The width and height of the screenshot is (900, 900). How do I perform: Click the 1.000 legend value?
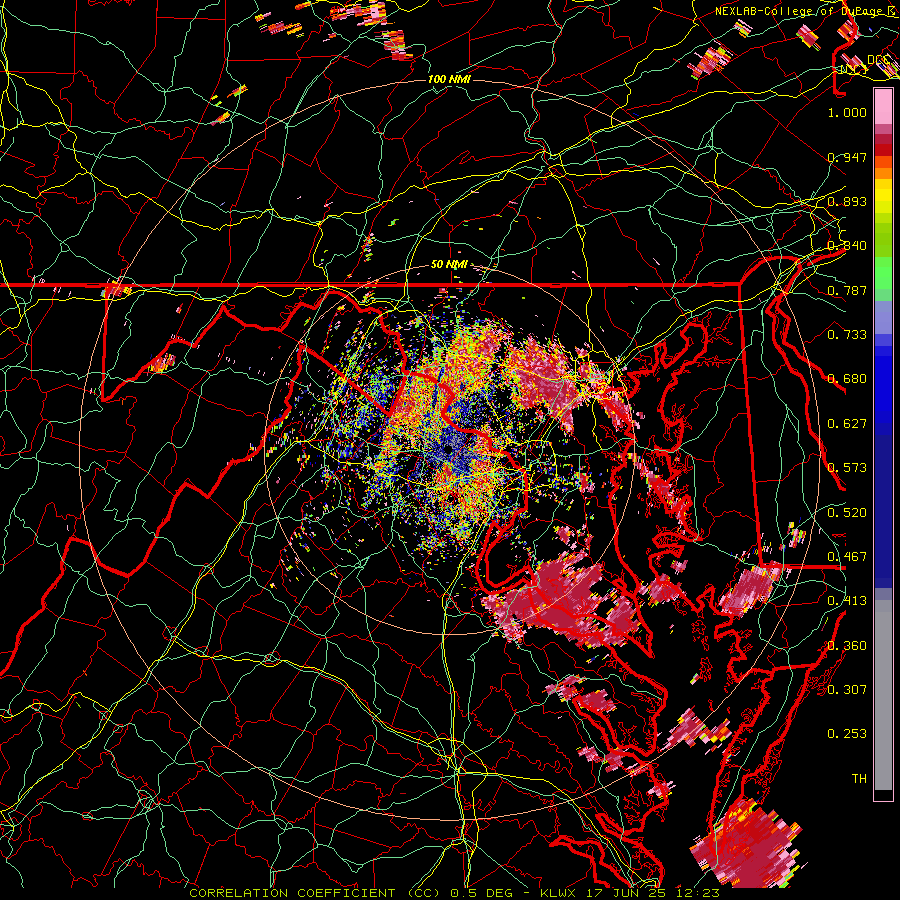[x=847, y=112]
